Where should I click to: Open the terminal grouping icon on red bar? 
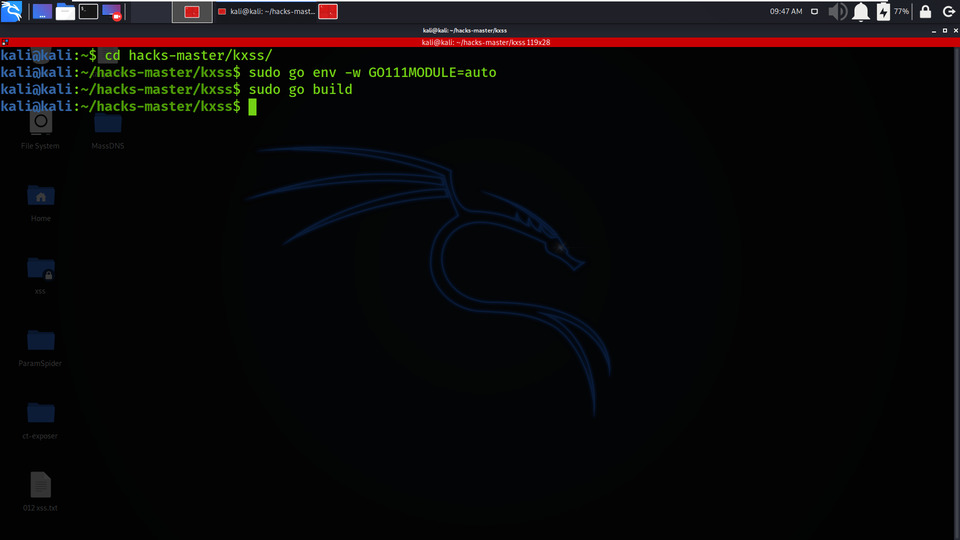(x=5, y=42)
